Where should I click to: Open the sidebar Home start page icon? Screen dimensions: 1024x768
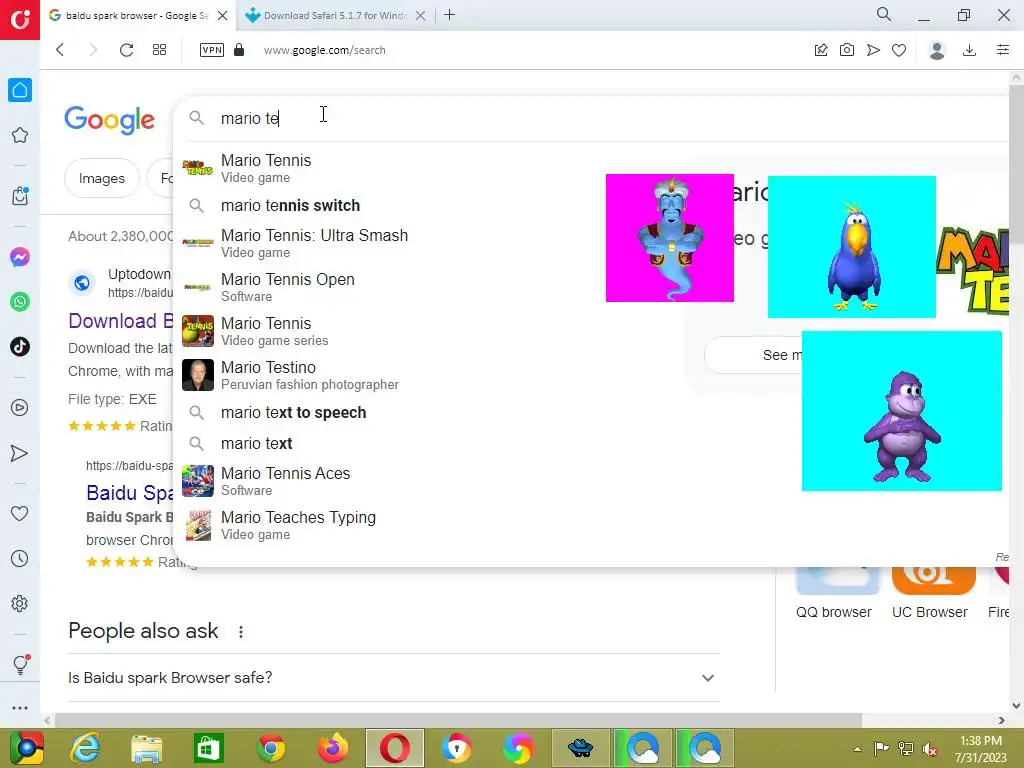coord(20,90)
